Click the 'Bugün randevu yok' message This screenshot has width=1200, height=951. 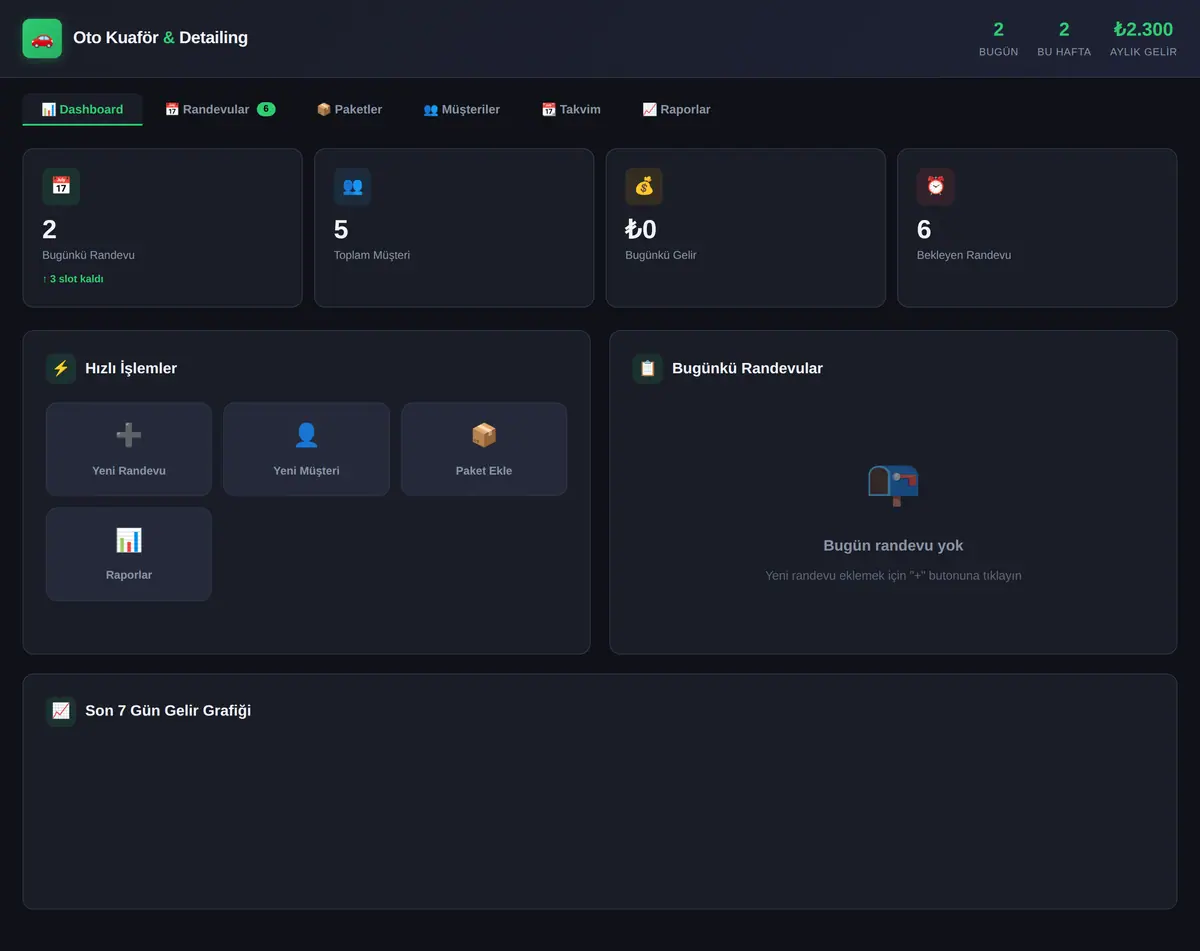click(893, 545)
